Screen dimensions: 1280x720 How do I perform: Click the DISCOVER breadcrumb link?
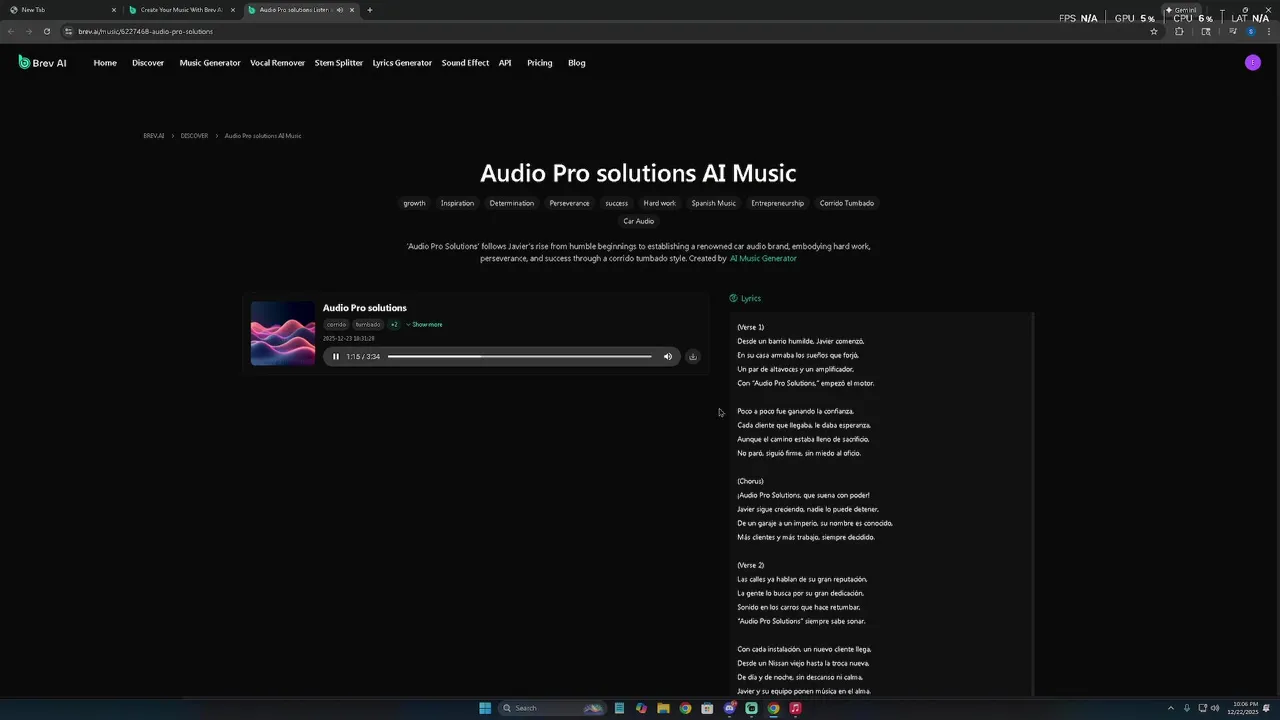[x=194, y=136]
